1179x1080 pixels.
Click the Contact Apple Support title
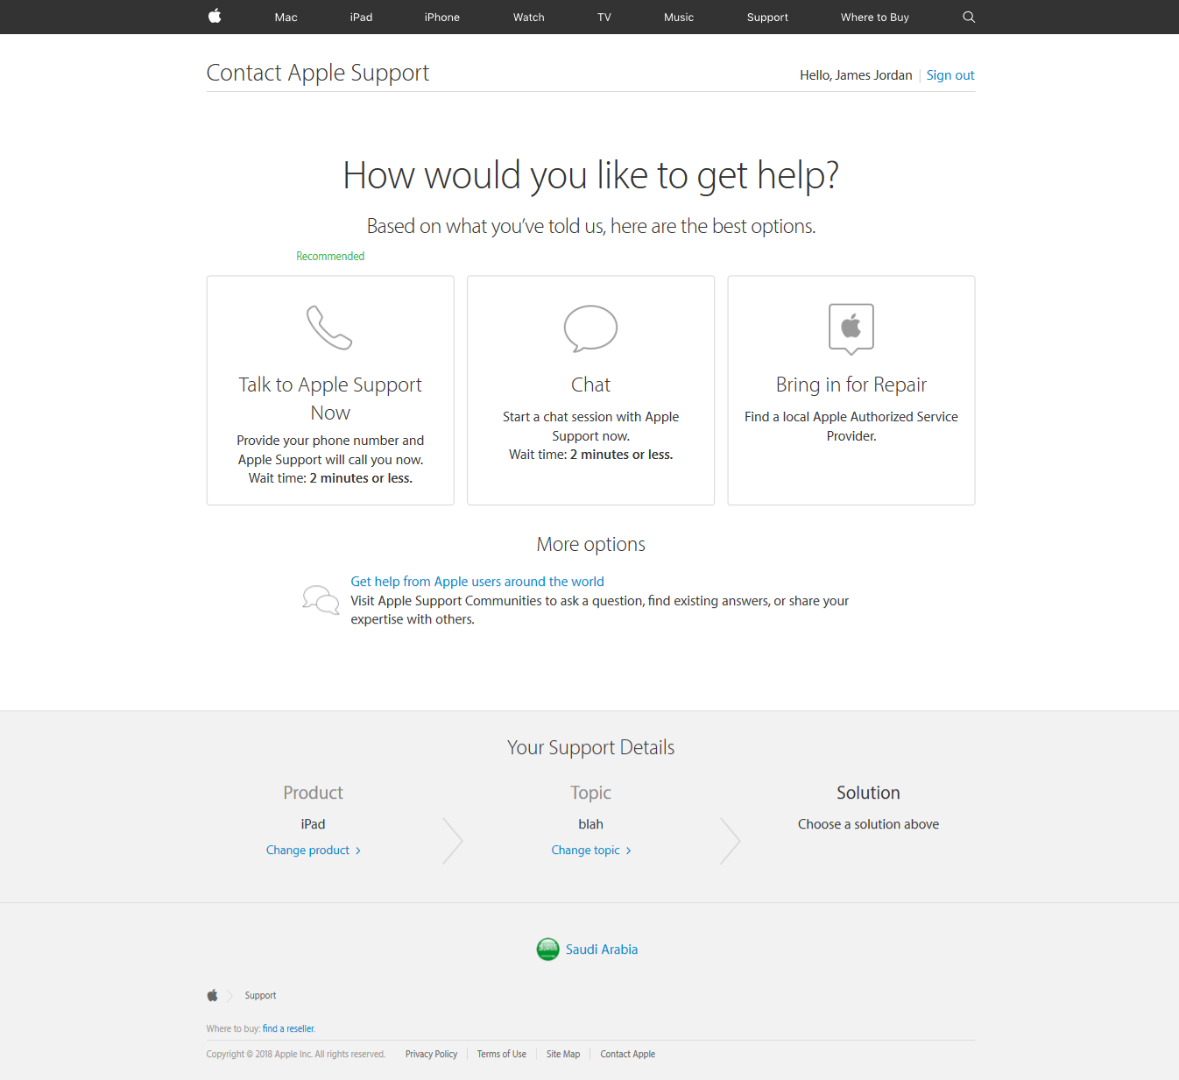pos(317,73)
